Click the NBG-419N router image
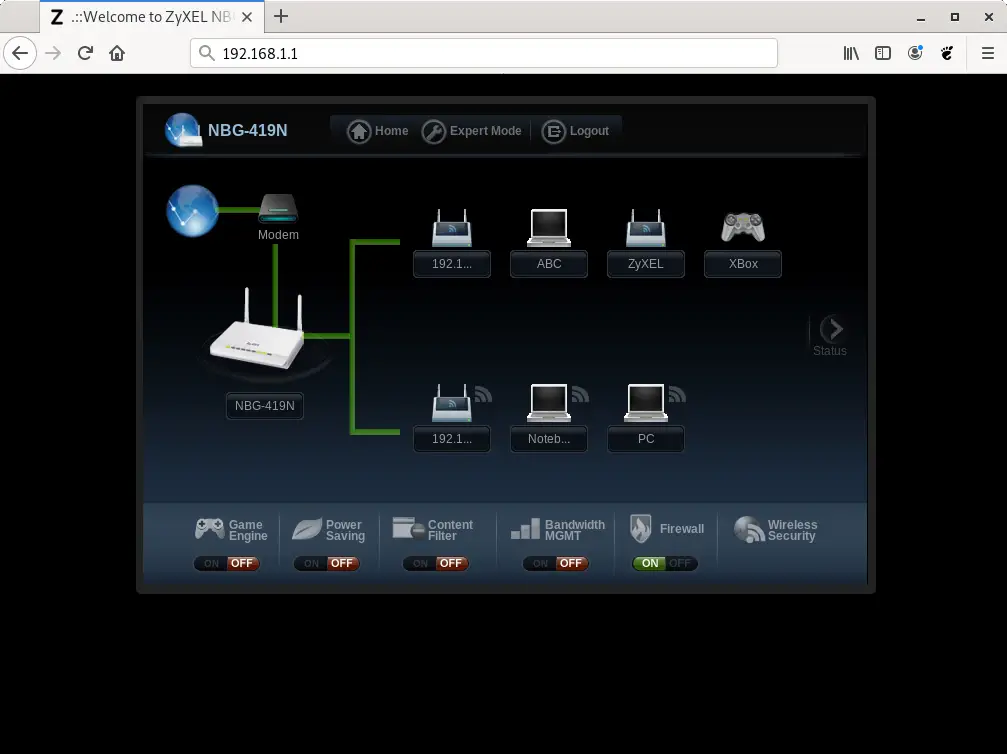 coord(257,331)
